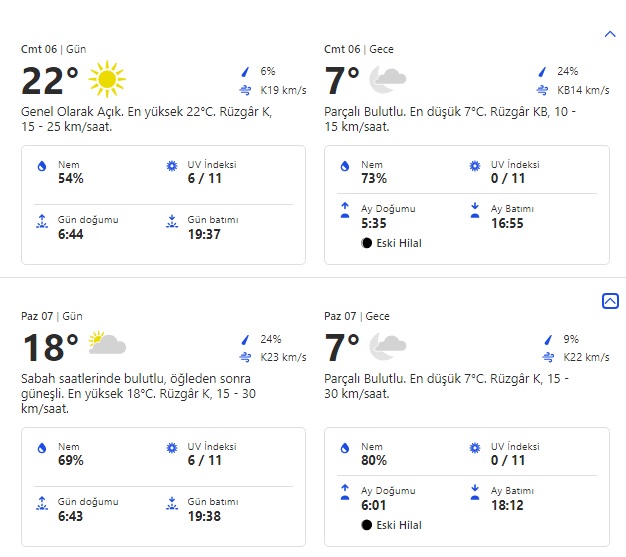Click the UV index icon in Cmt 06 Gün
Viewport: 626px width, 557px height.
tap(172, 166)
